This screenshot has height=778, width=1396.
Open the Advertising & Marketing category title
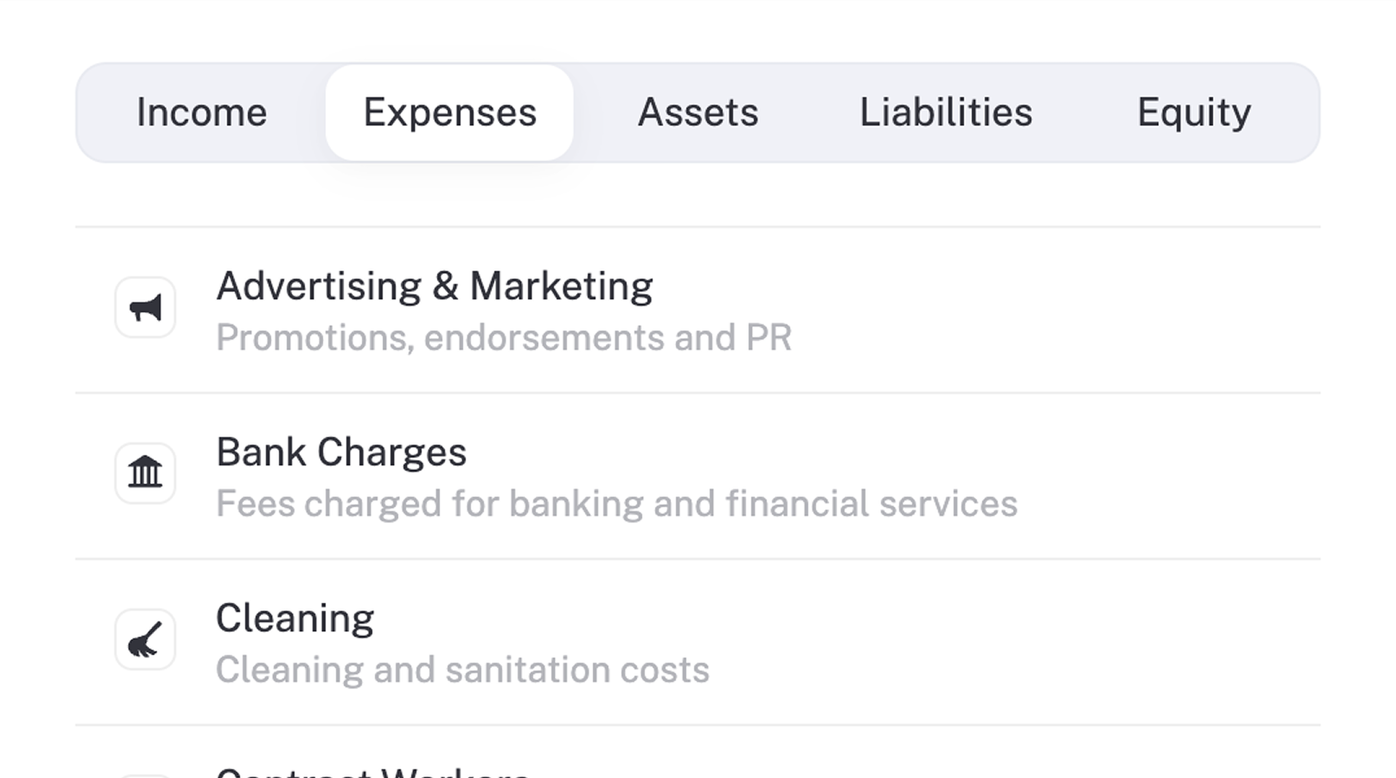coord(434,287)
